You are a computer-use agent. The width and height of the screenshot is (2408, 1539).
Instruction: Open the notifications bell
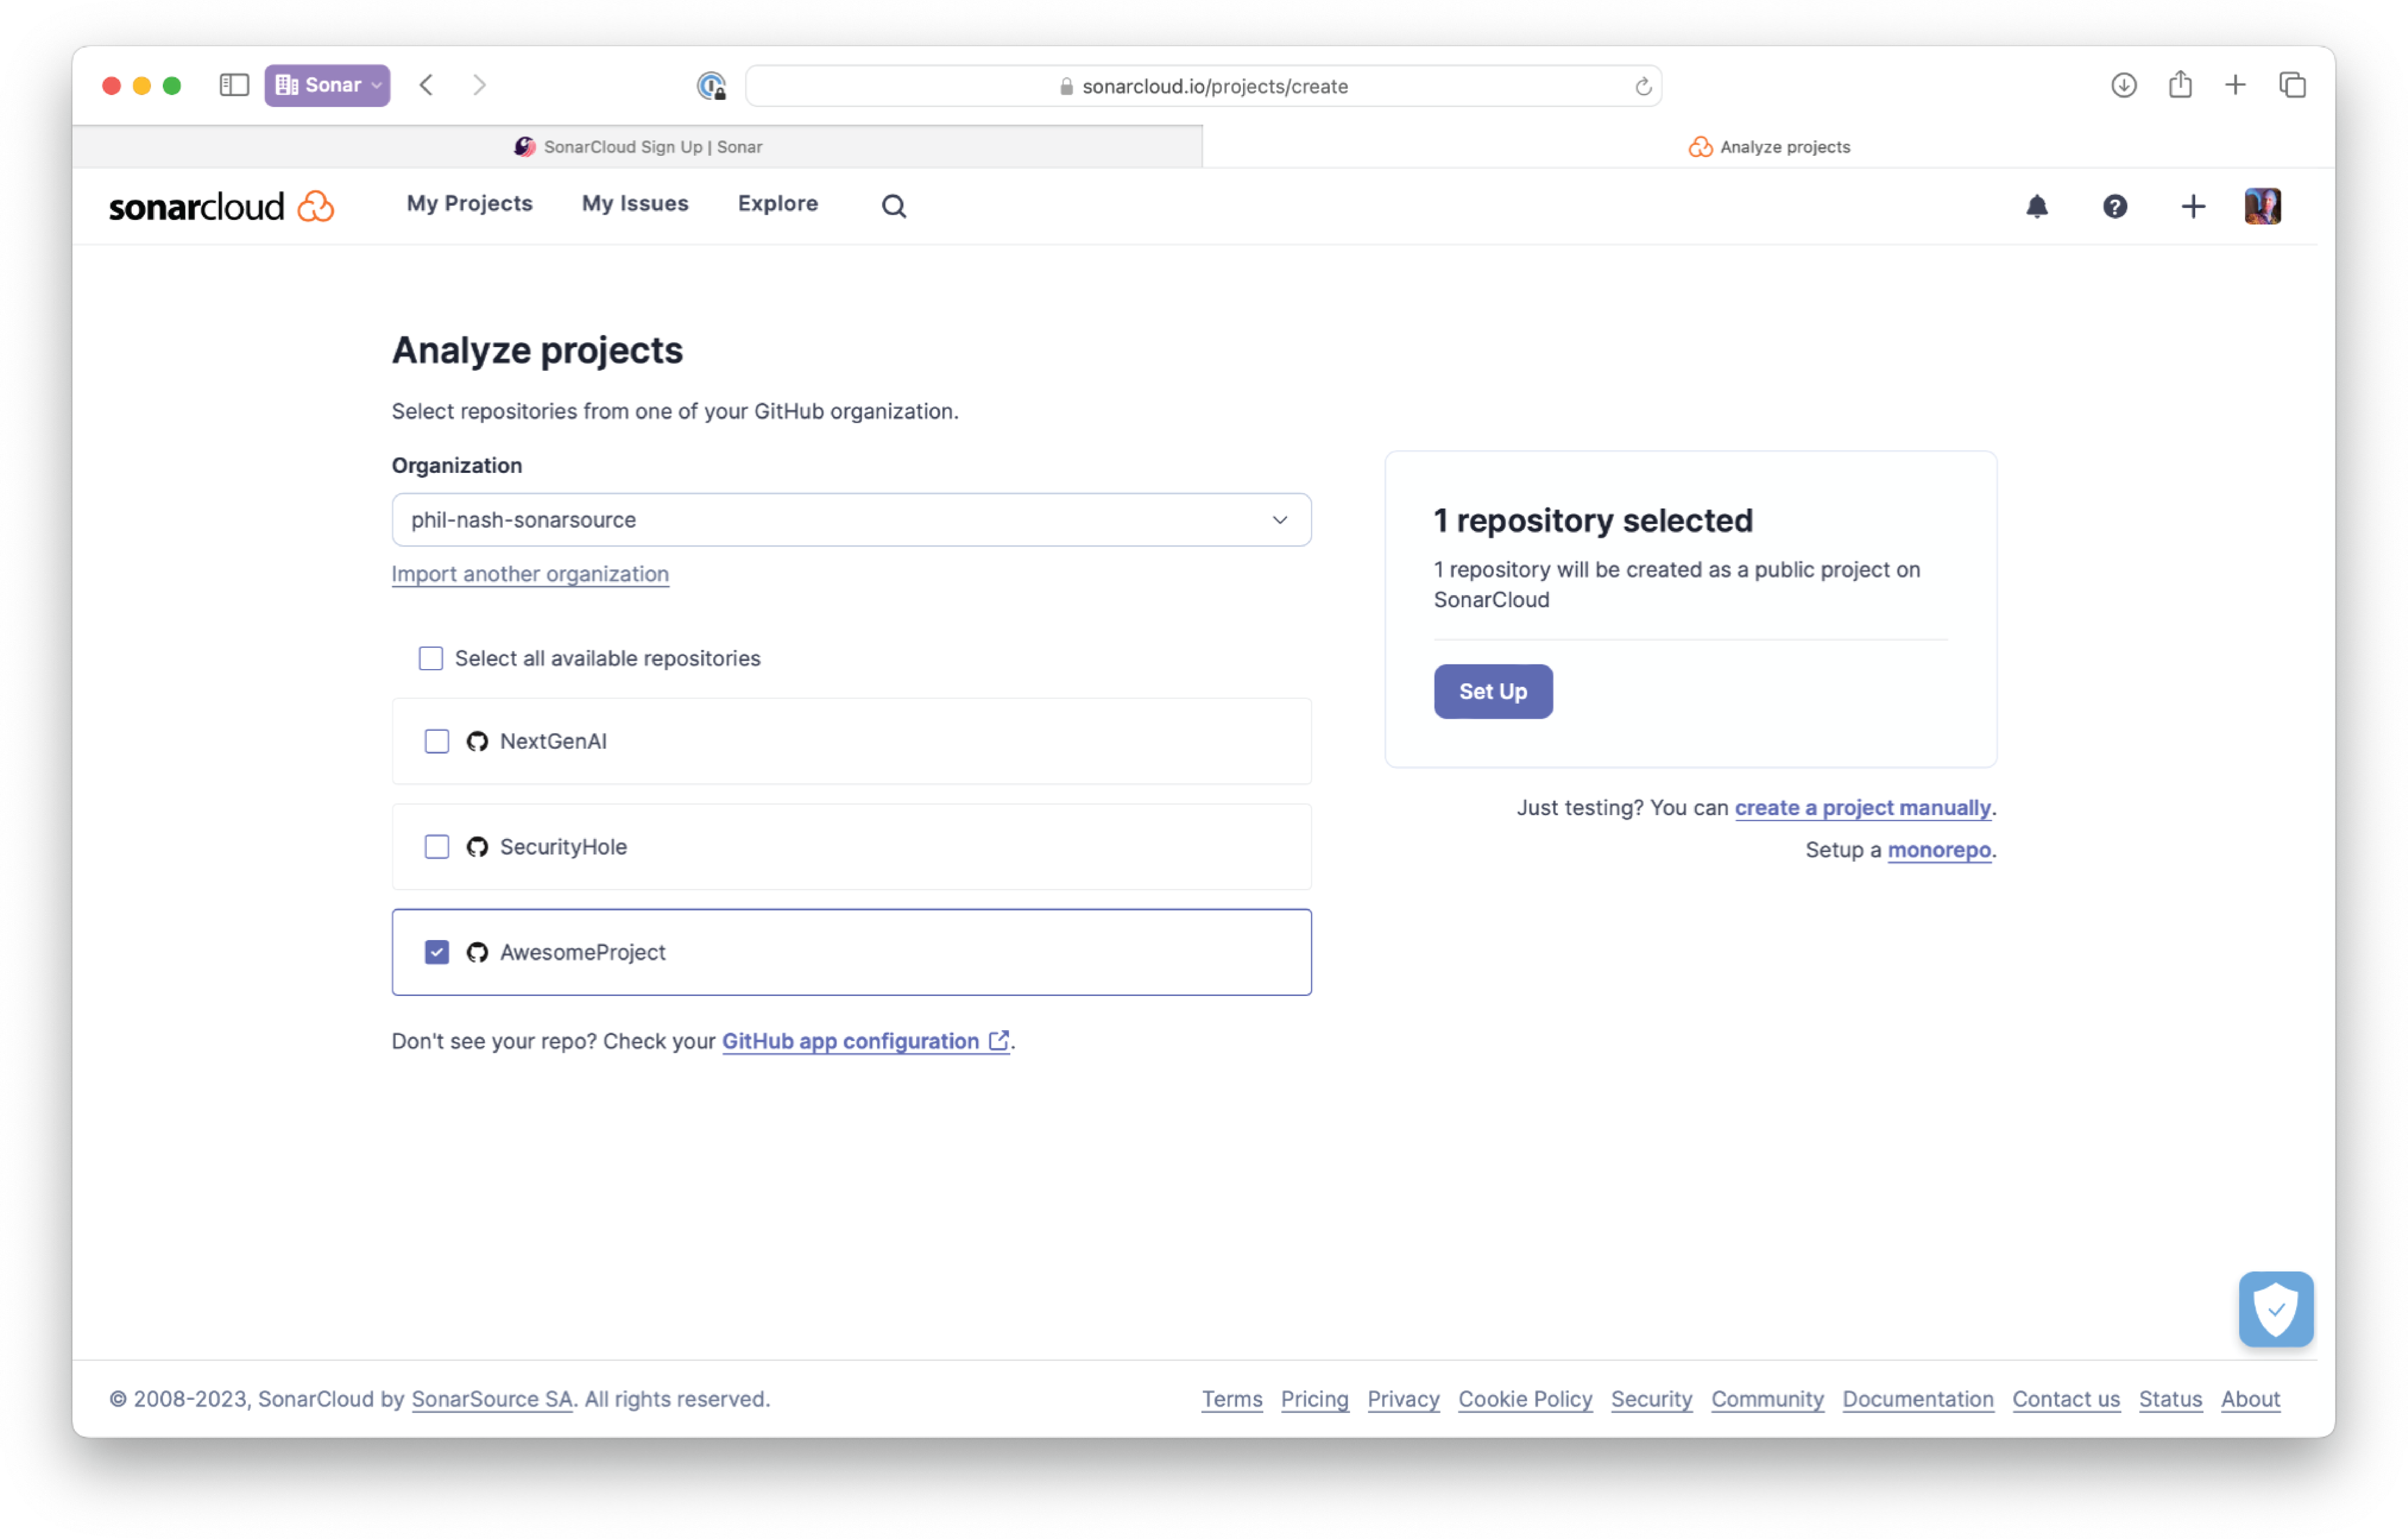coord(2038,206)
